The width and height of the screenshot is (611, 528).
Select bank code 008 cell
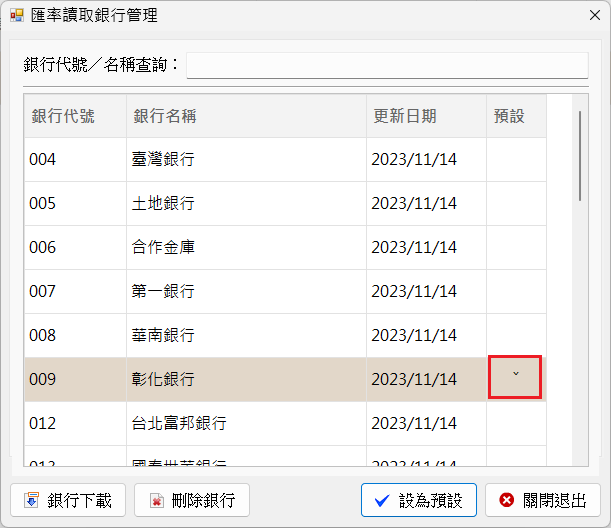[75, 336]
